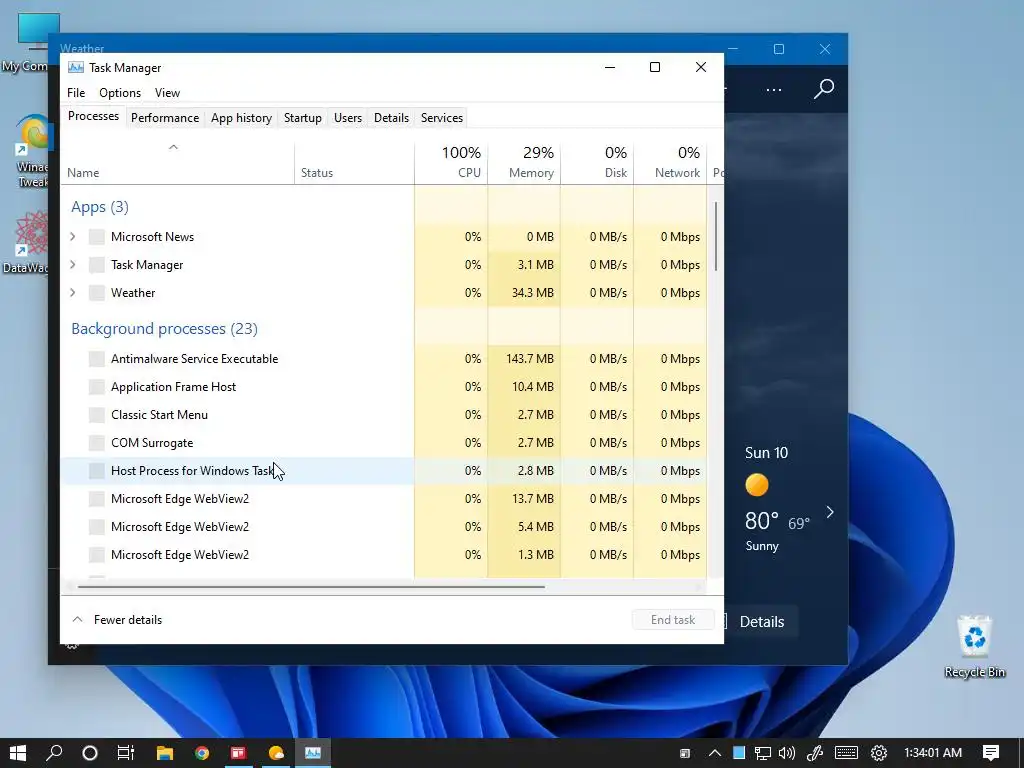Viewport: 1024px width, 768px height.
Task: Click the Antimalware Service Executable icon
Action: click(97, 359)
